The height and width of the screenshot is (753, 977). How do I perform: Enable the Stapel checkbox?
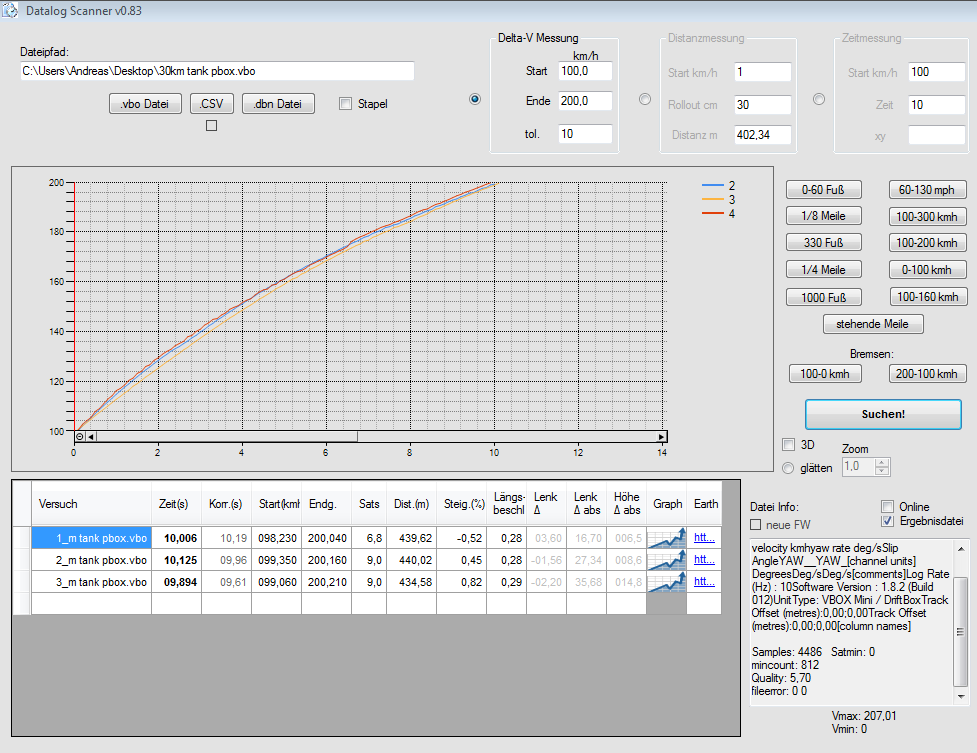pos(346,104)
